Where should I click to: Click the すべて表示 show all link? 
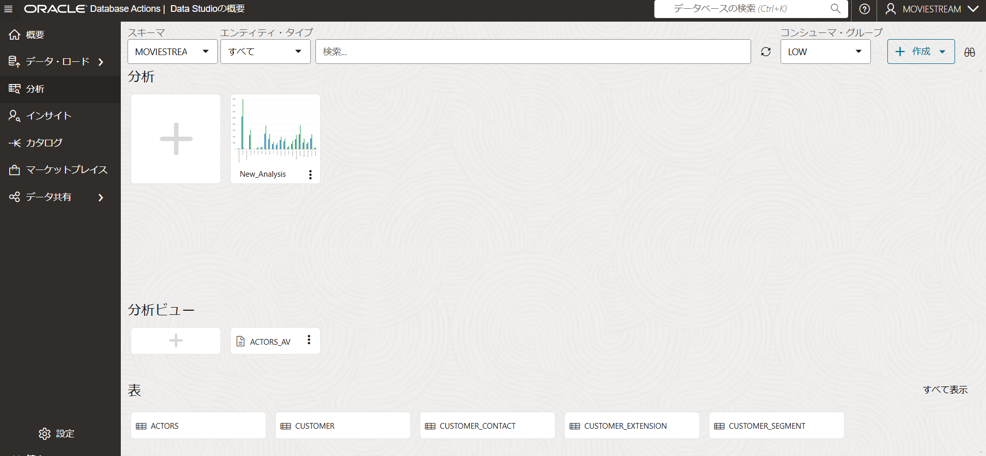pyautogui.click(x=945, y=389)
